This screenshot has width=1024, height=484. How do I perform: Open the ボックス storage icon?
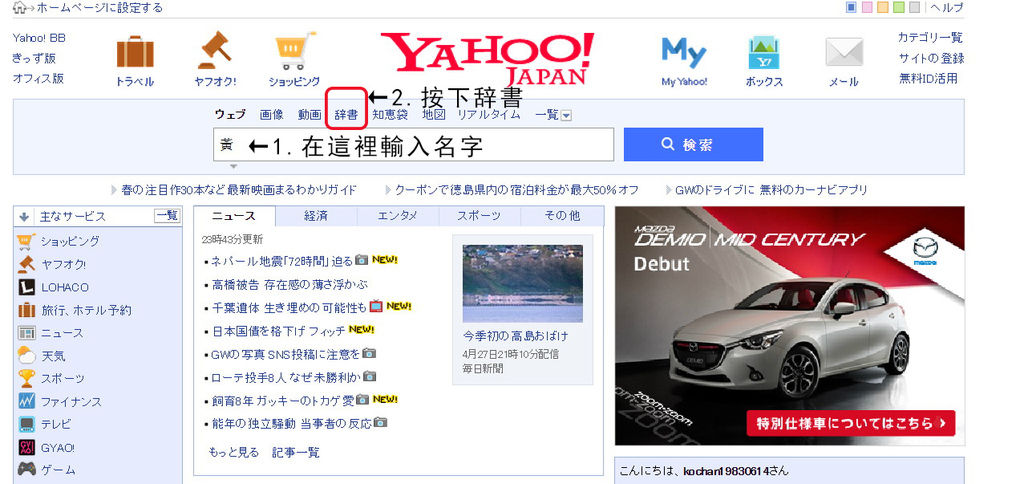point(764,53)
